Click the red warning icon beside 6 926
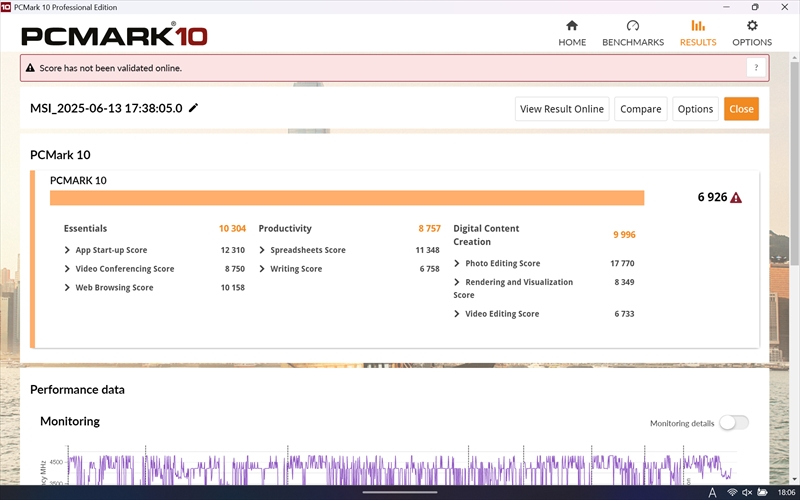This screenshot has width=800, height=500. click(x=736, y=197)
